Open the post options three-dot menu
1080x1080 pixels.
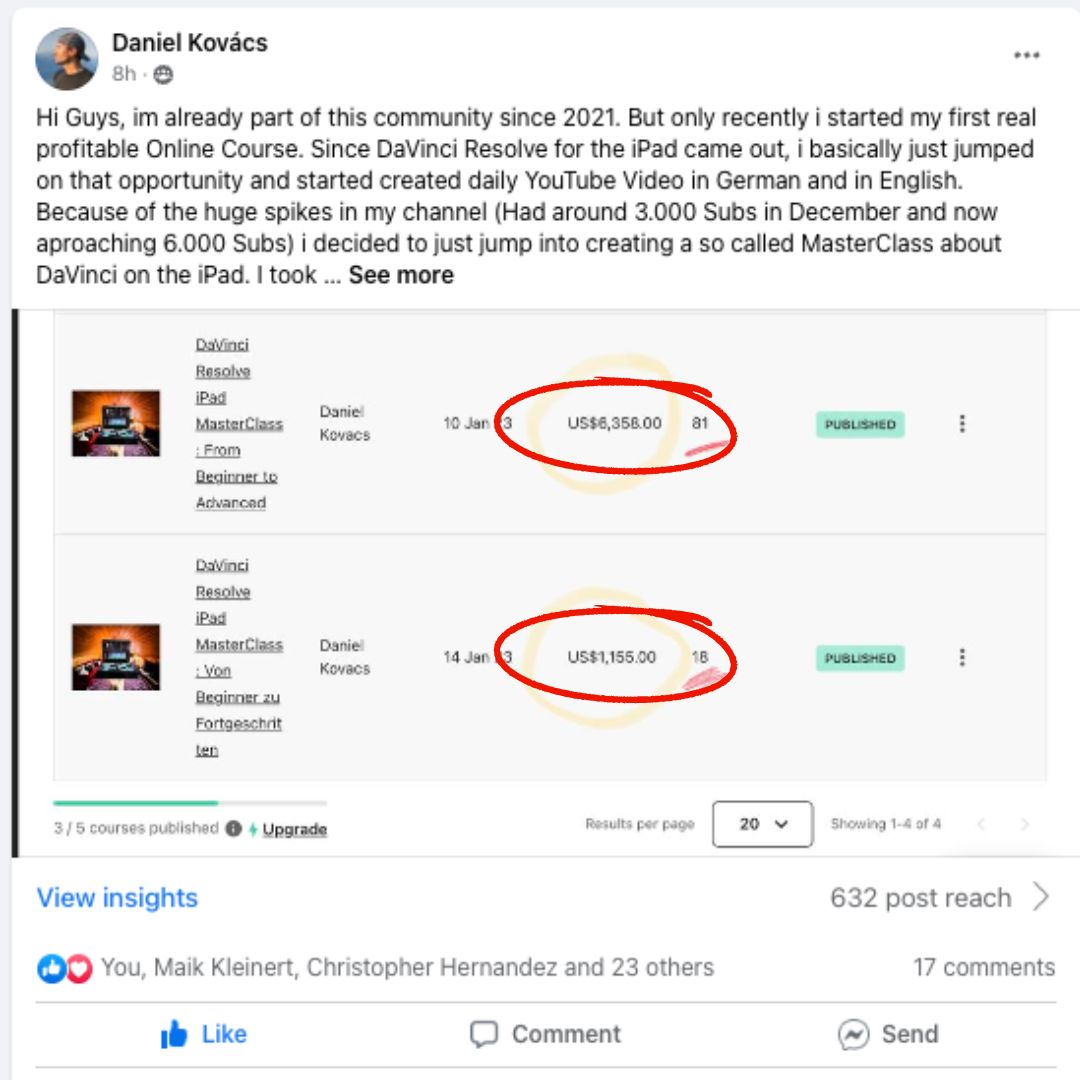1026,55
